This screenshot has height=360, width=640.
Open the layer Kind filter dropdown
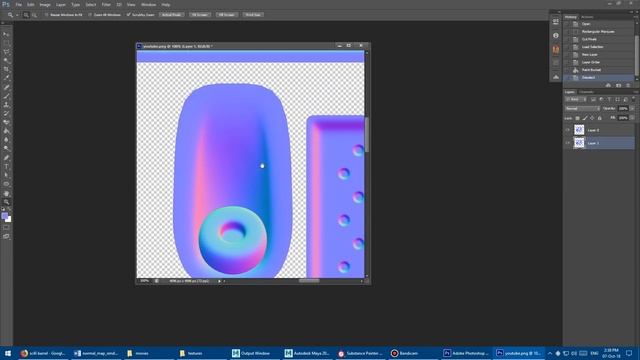pos(576,99)
